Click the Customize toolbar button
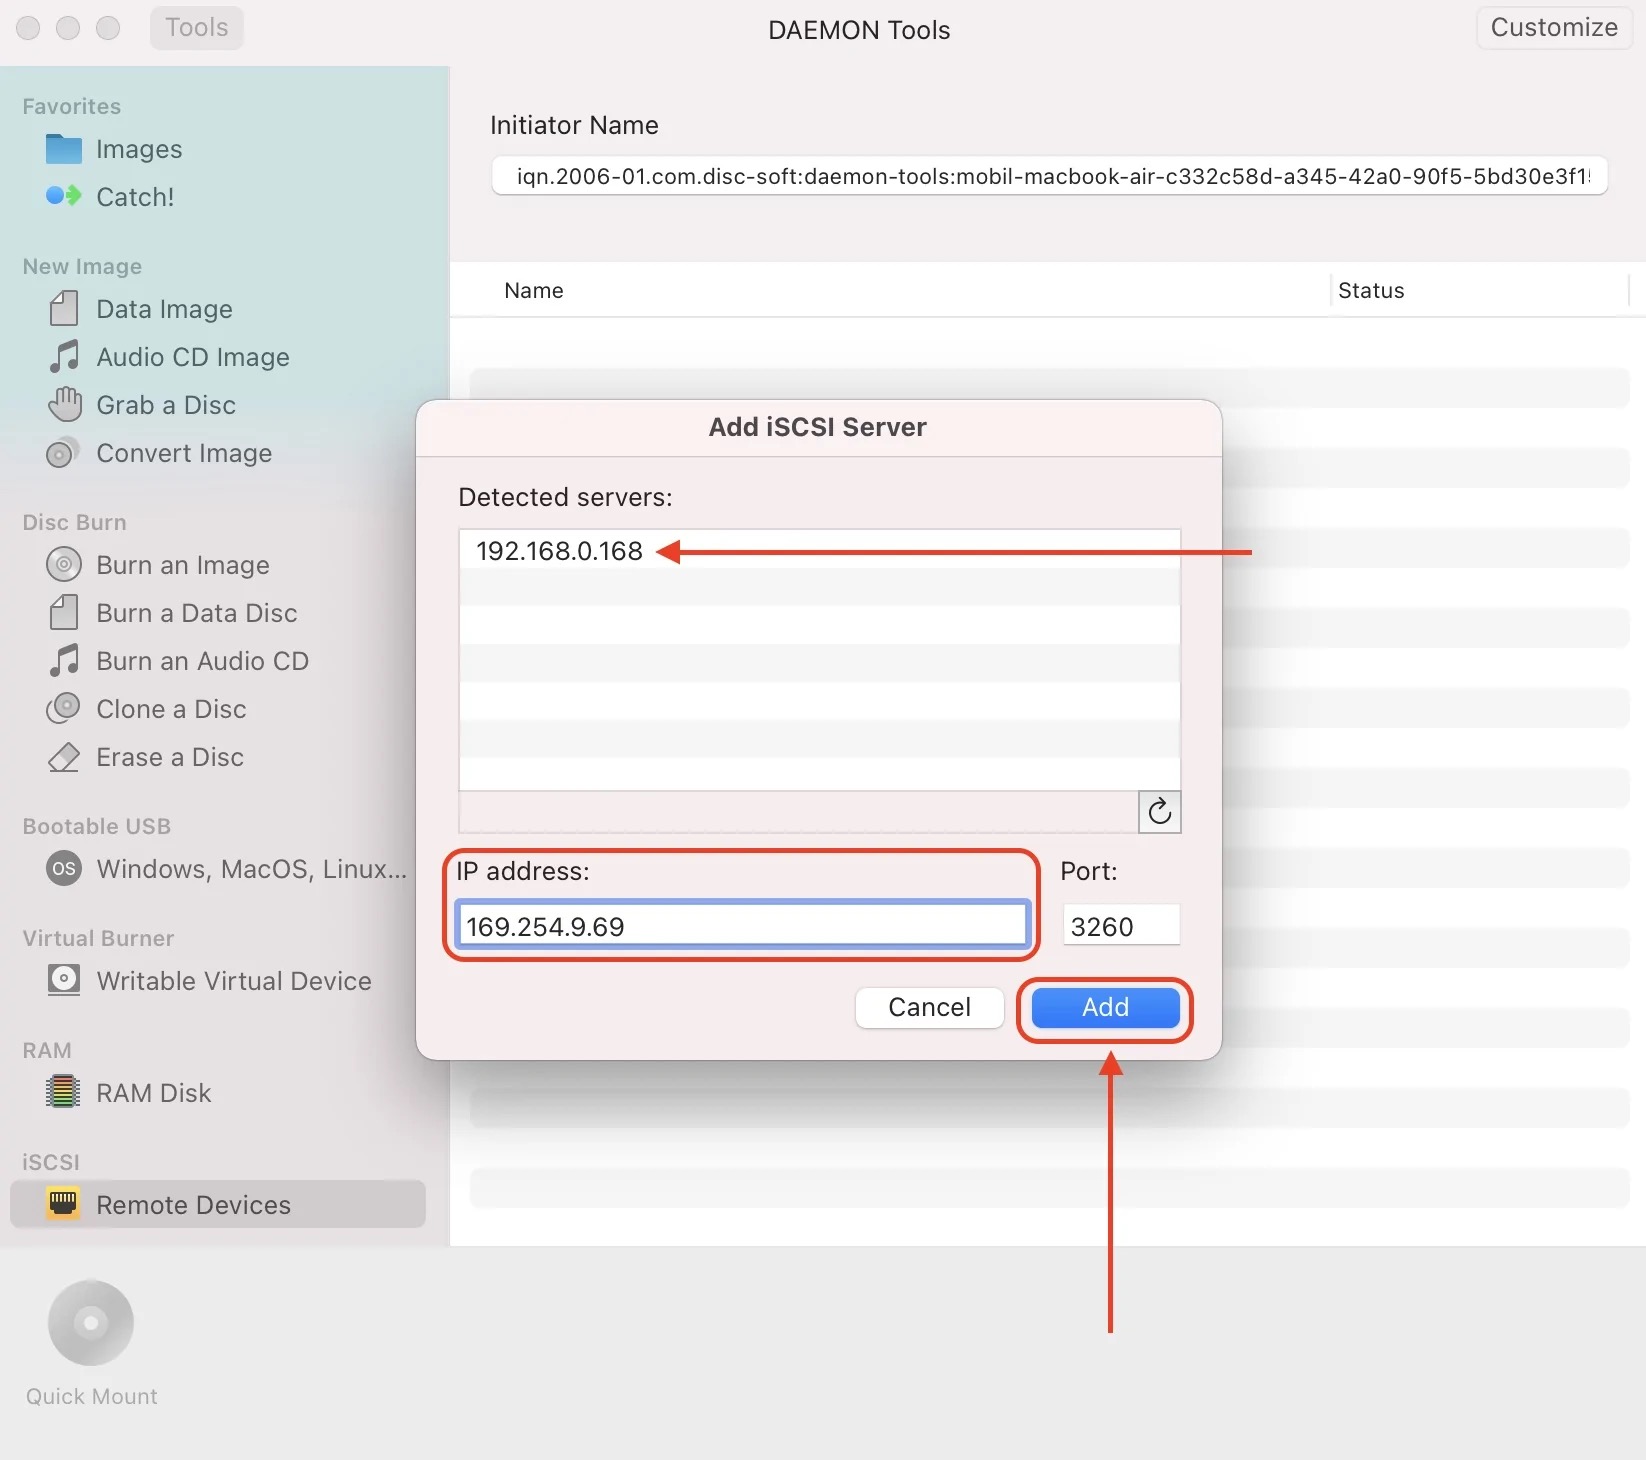Image resolution: width=1646 pixels, height=1460 pixels. pos(1553,28)
